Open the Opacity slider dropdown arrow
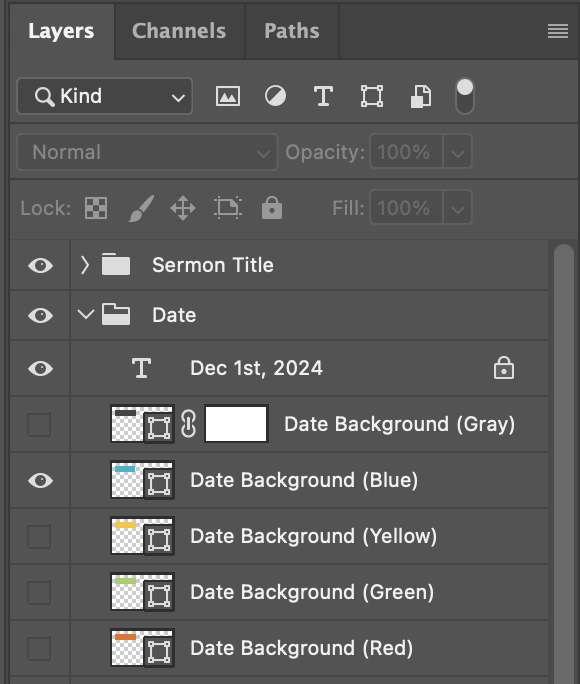The height and width of the screenshot is (684, 580). [457, 152]
